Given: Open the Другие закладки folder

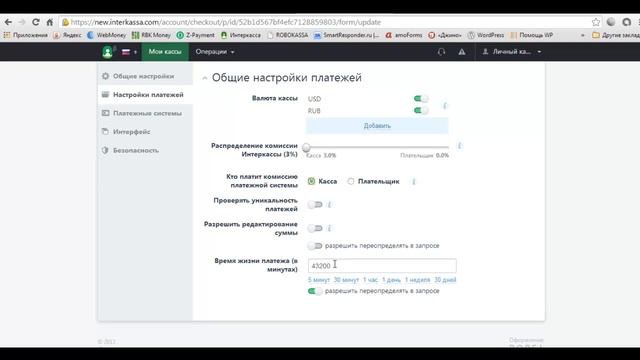Looking at the screenshot, I should [616, 36].
